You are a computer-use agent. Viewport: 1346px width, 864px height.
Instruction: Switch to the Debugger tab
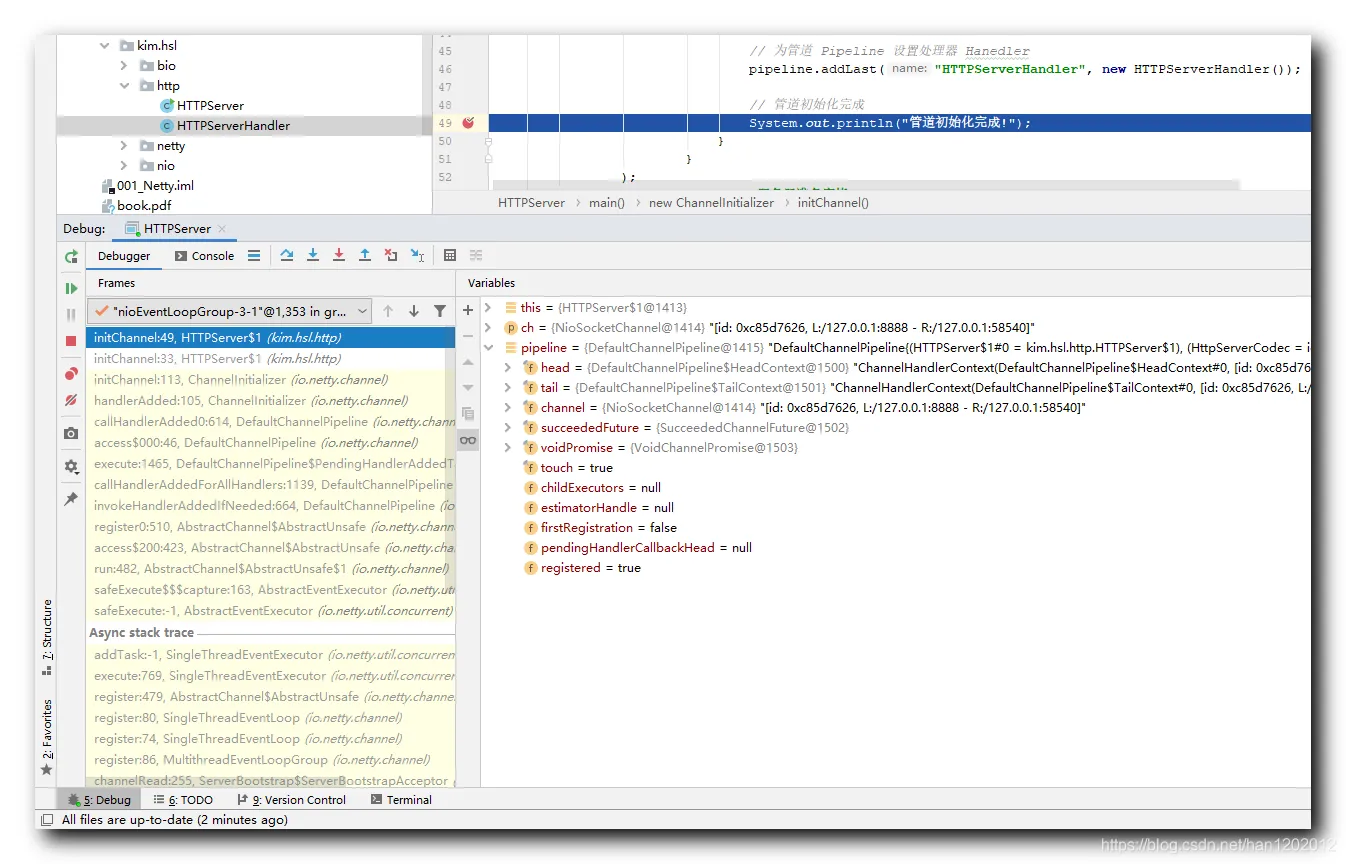pos(124,256)
